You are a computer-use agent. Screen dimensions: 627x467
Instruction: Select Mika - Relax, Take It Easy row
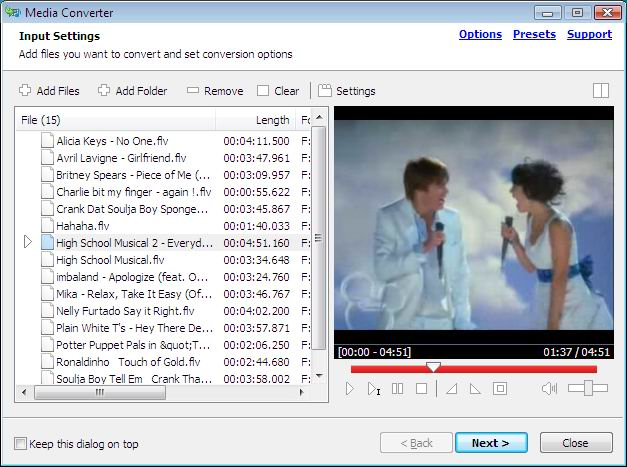coord(163,294)
